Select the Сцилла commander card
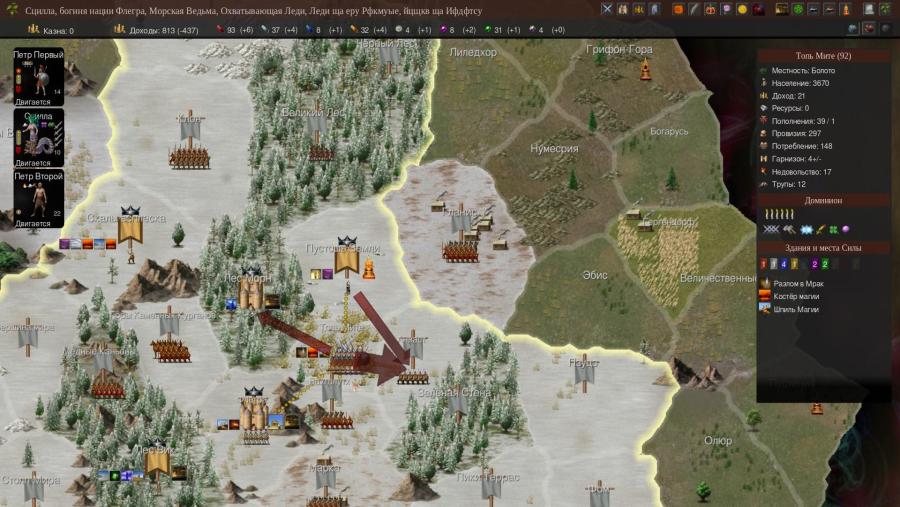The image size is (900, 507). point(38,138)
